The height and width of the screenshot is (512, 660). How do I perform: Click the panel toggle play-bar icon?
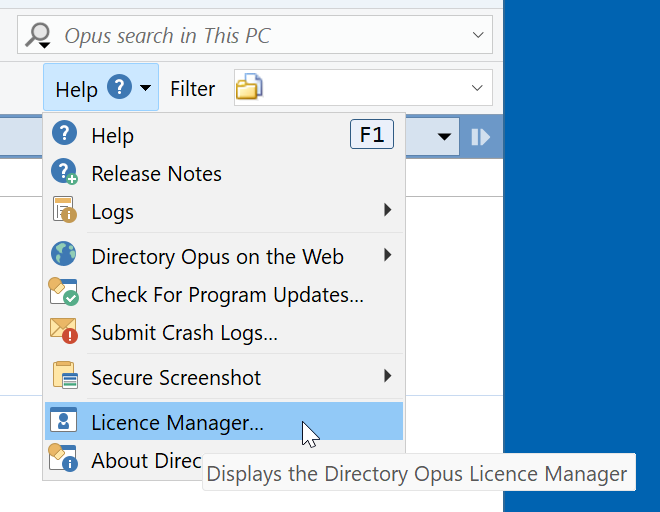click(x=480, y=137)
